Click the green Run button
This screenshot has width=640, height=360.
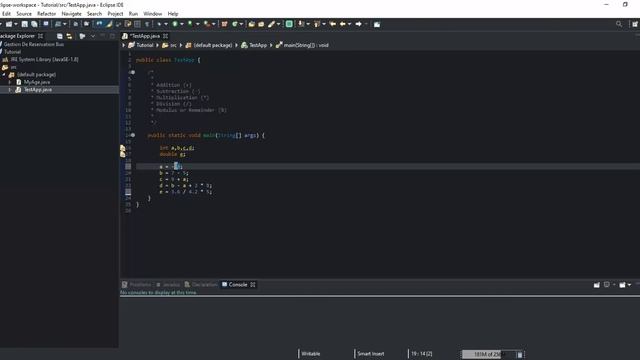[x=175, y=24]
